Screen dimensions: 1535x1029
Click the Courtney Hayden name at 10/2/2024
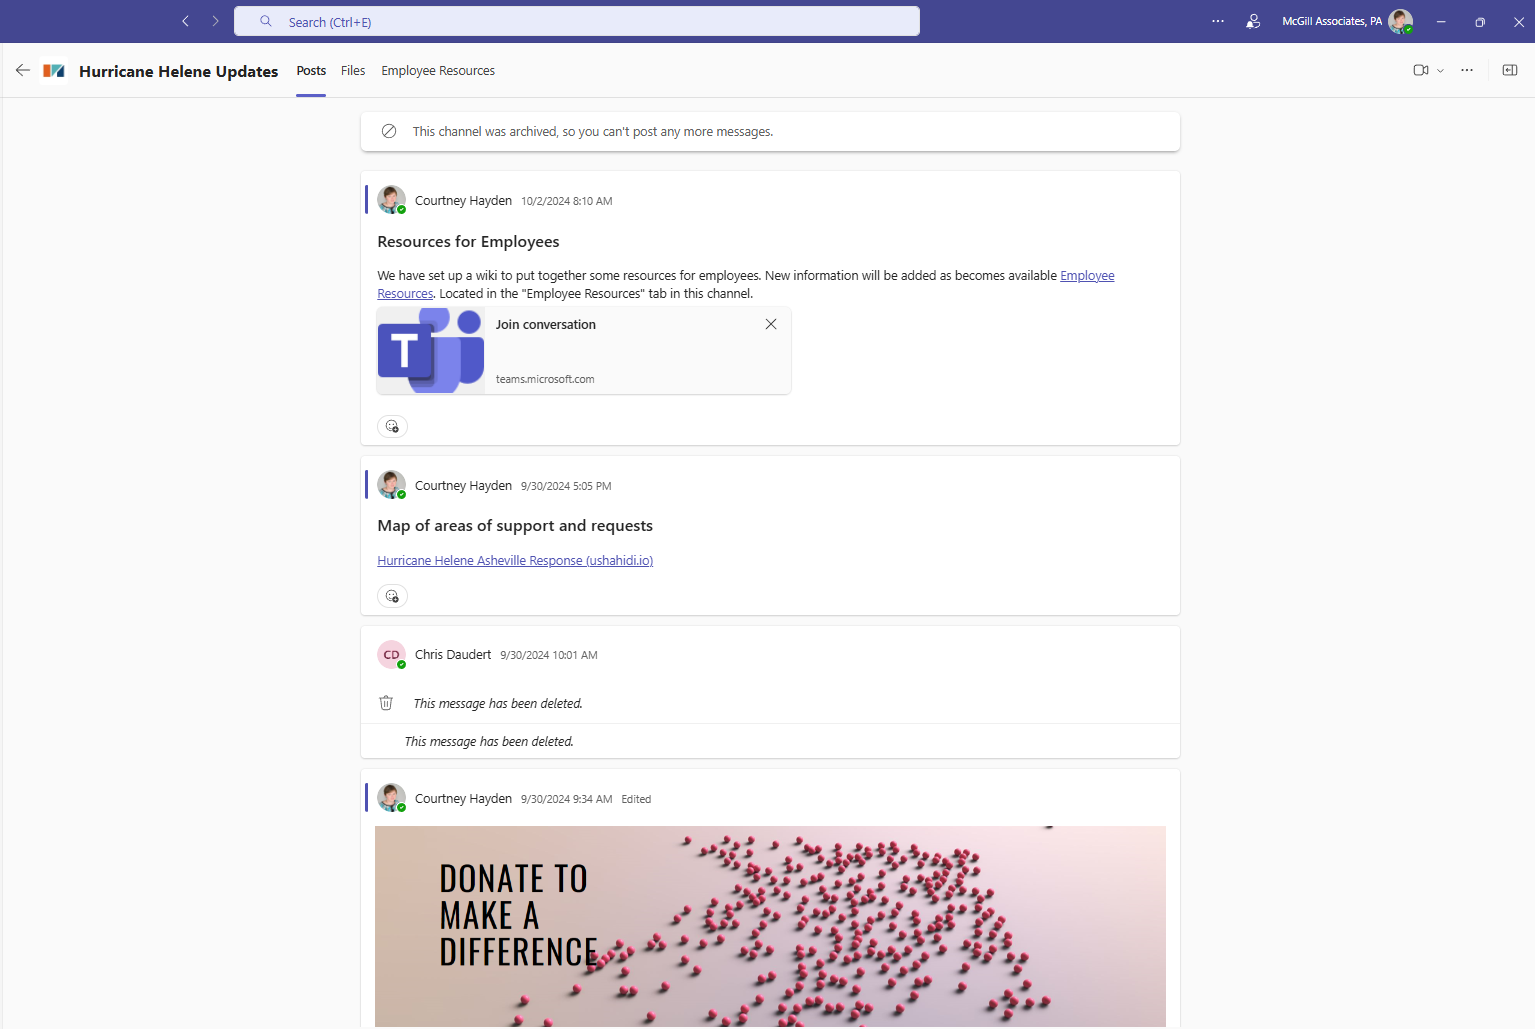click(463, 201)
